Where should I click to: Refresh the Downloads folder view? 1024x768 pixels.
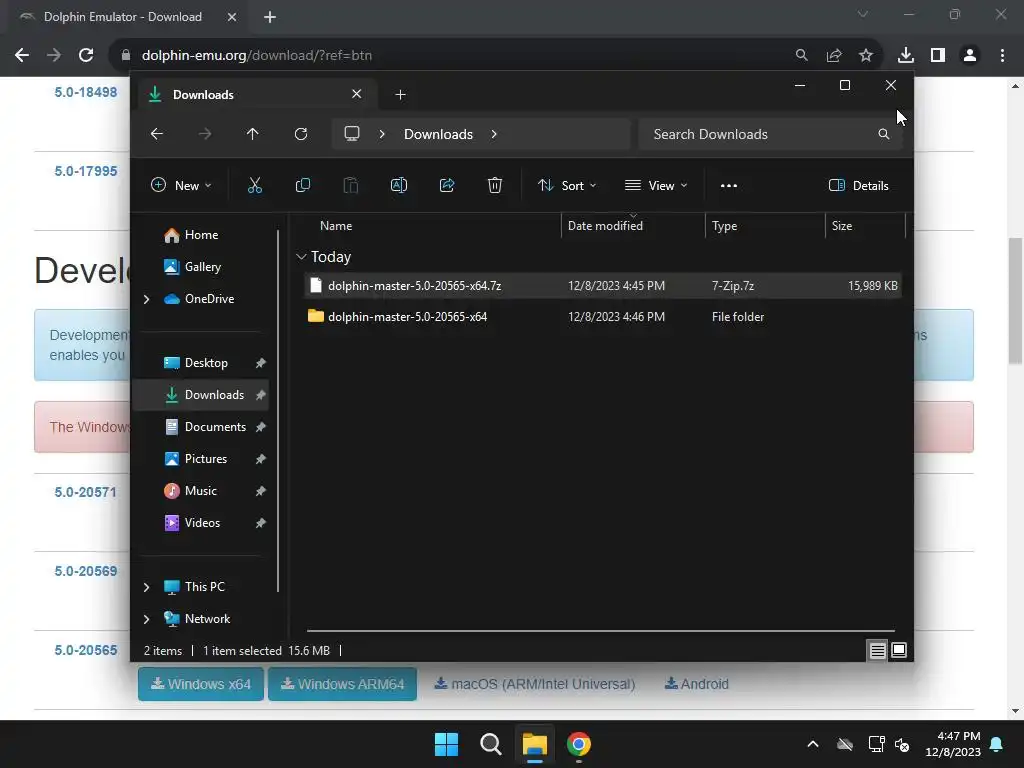click(300, 134)
